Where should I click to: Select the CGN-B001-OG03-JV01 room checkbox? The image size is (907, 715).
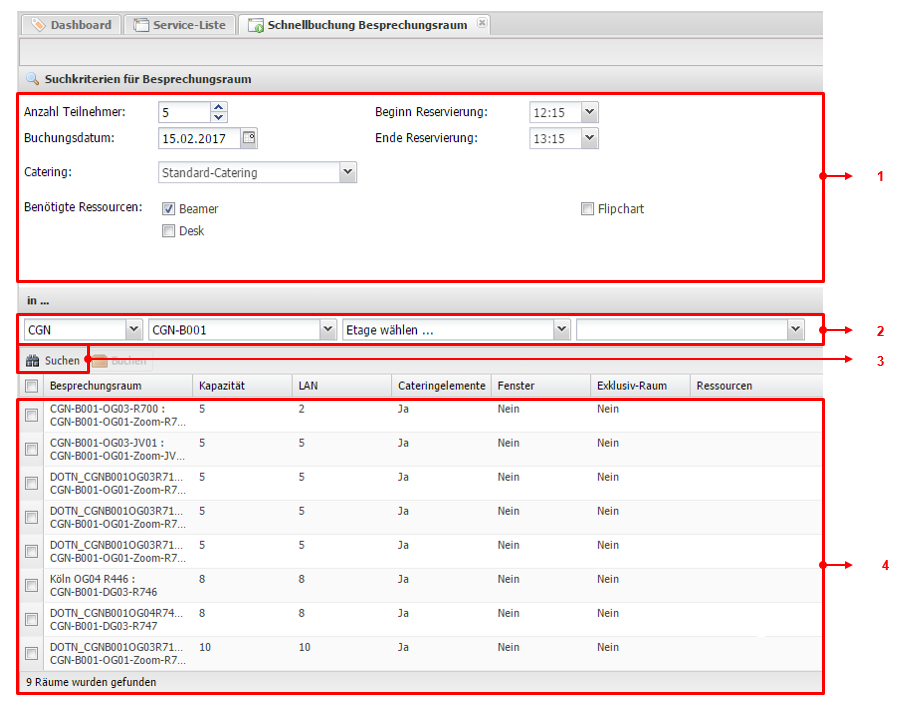point(32,449)
